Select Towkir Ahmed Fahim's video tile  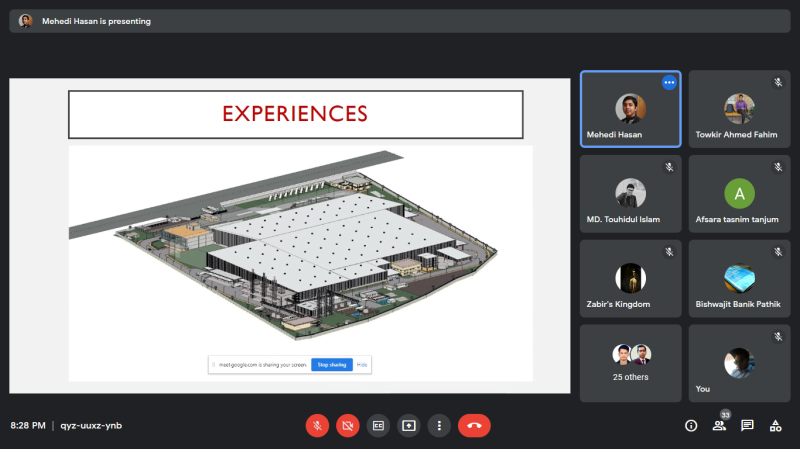(739, 108)
